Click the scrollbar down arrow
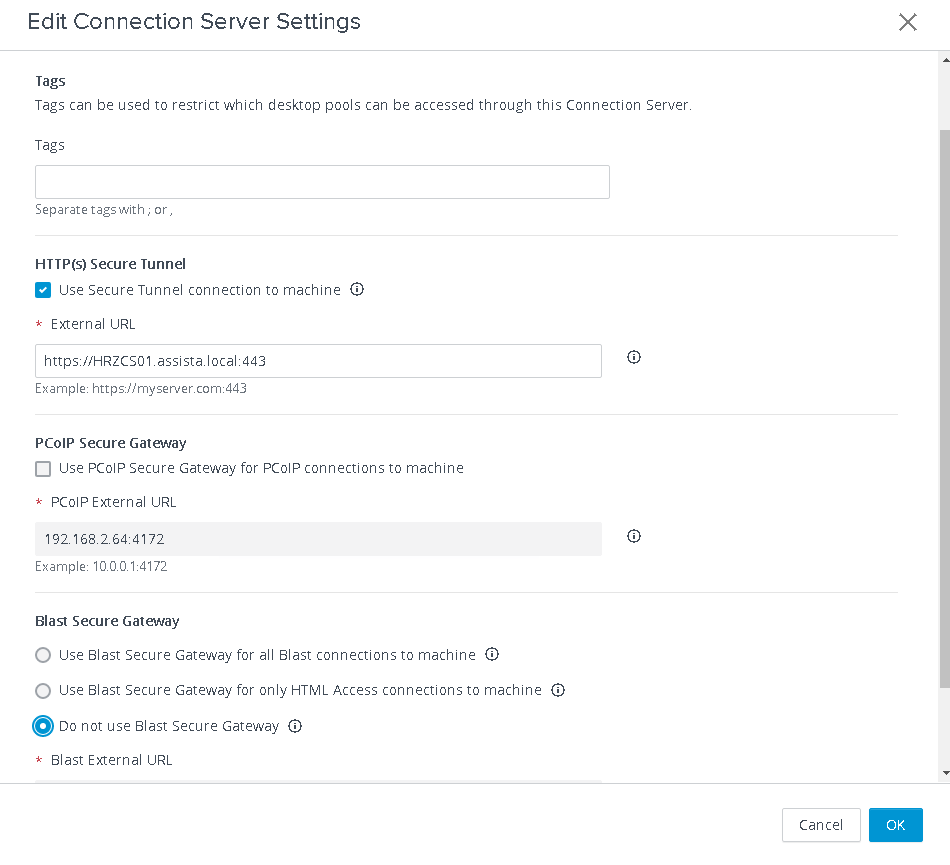The height and width of the screenshot is (865, 950). tap(945, 773)
